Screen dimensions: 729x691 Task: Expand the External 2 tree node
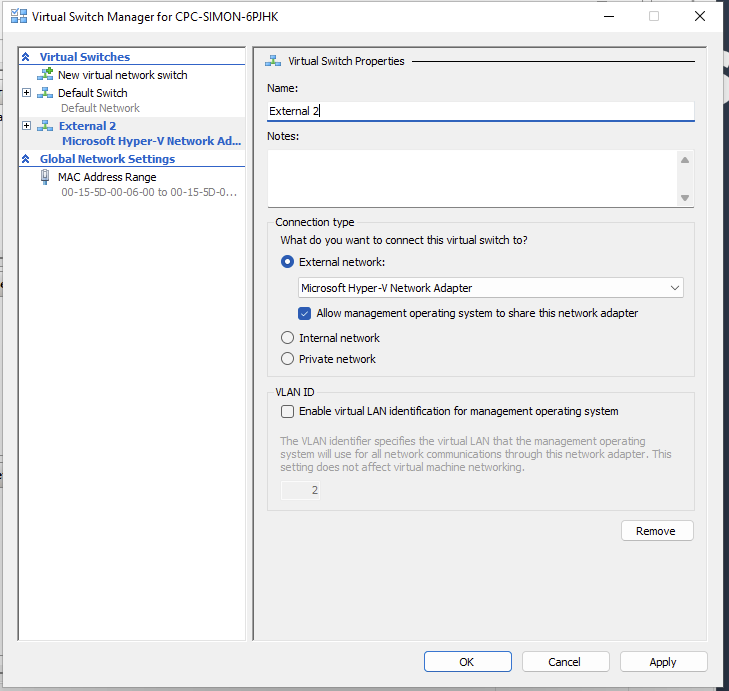coord(26,126)
